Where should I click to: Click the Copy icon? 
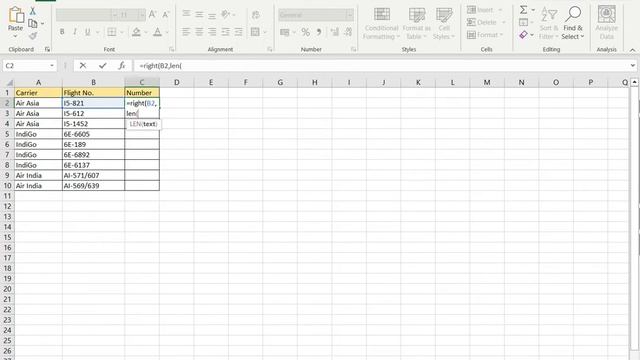pos(33,24)
